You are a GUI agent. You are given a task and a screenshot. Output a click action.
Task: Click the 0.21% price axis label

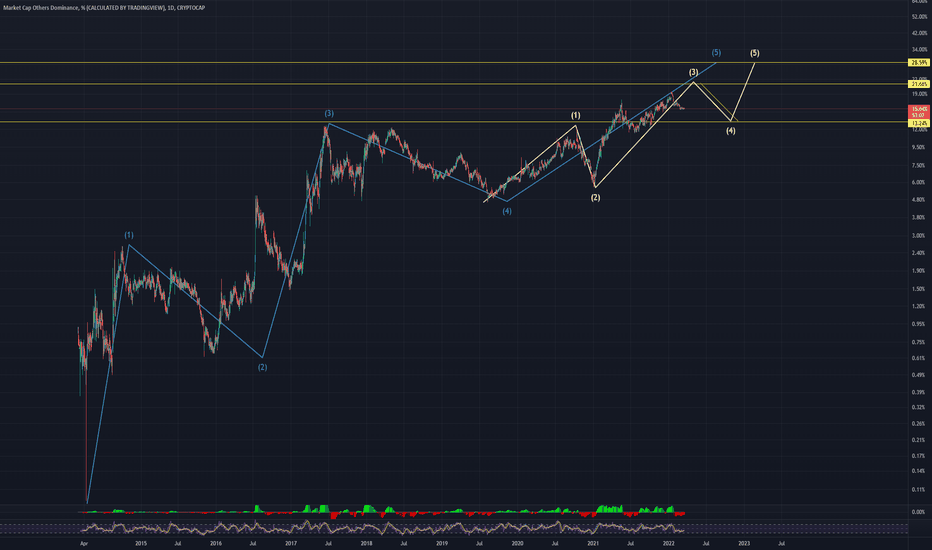[919, 441]
